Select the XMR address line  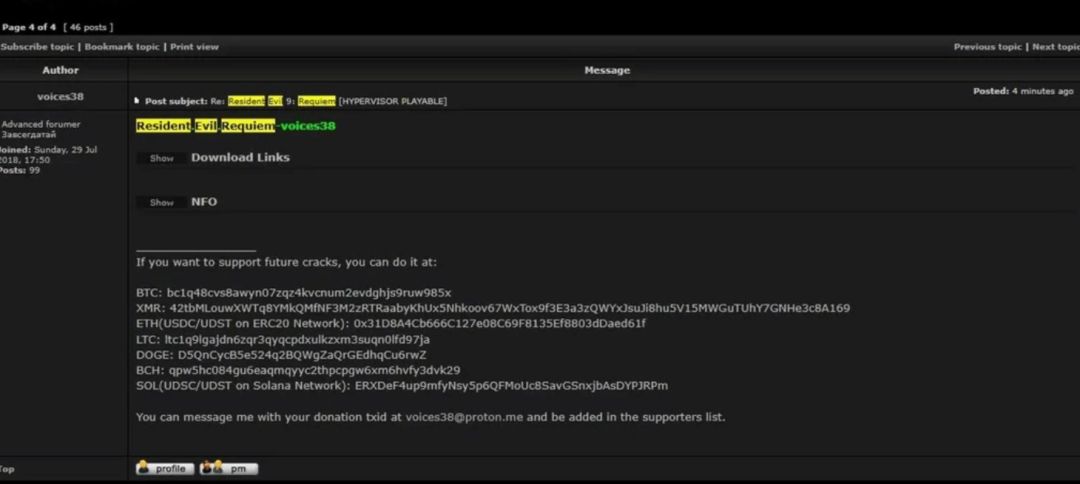coord(492,308)
